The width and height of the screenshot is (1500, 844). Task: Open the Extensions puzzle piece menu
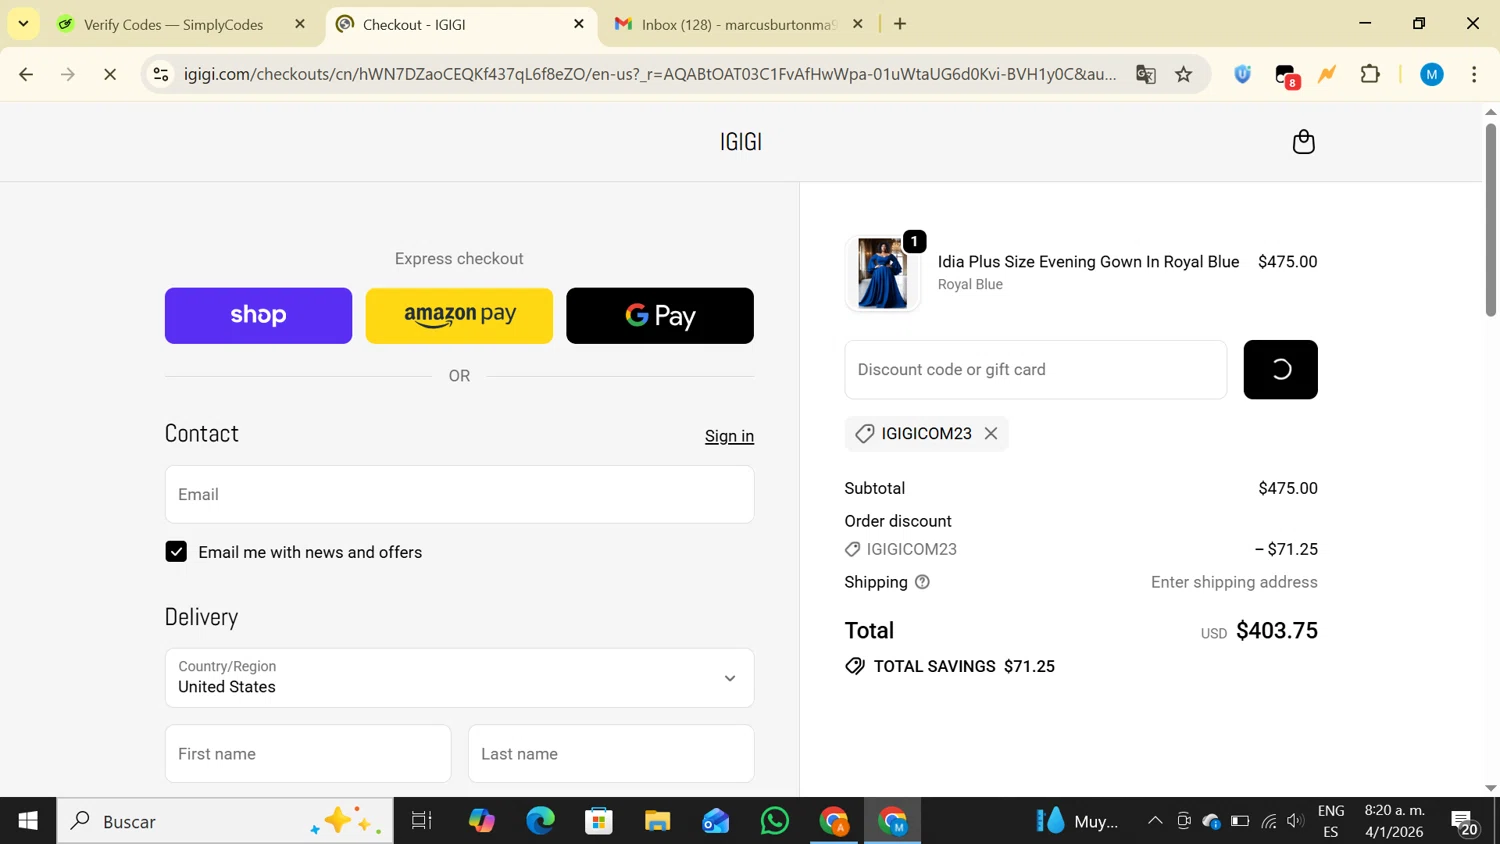pos(1370,74)
